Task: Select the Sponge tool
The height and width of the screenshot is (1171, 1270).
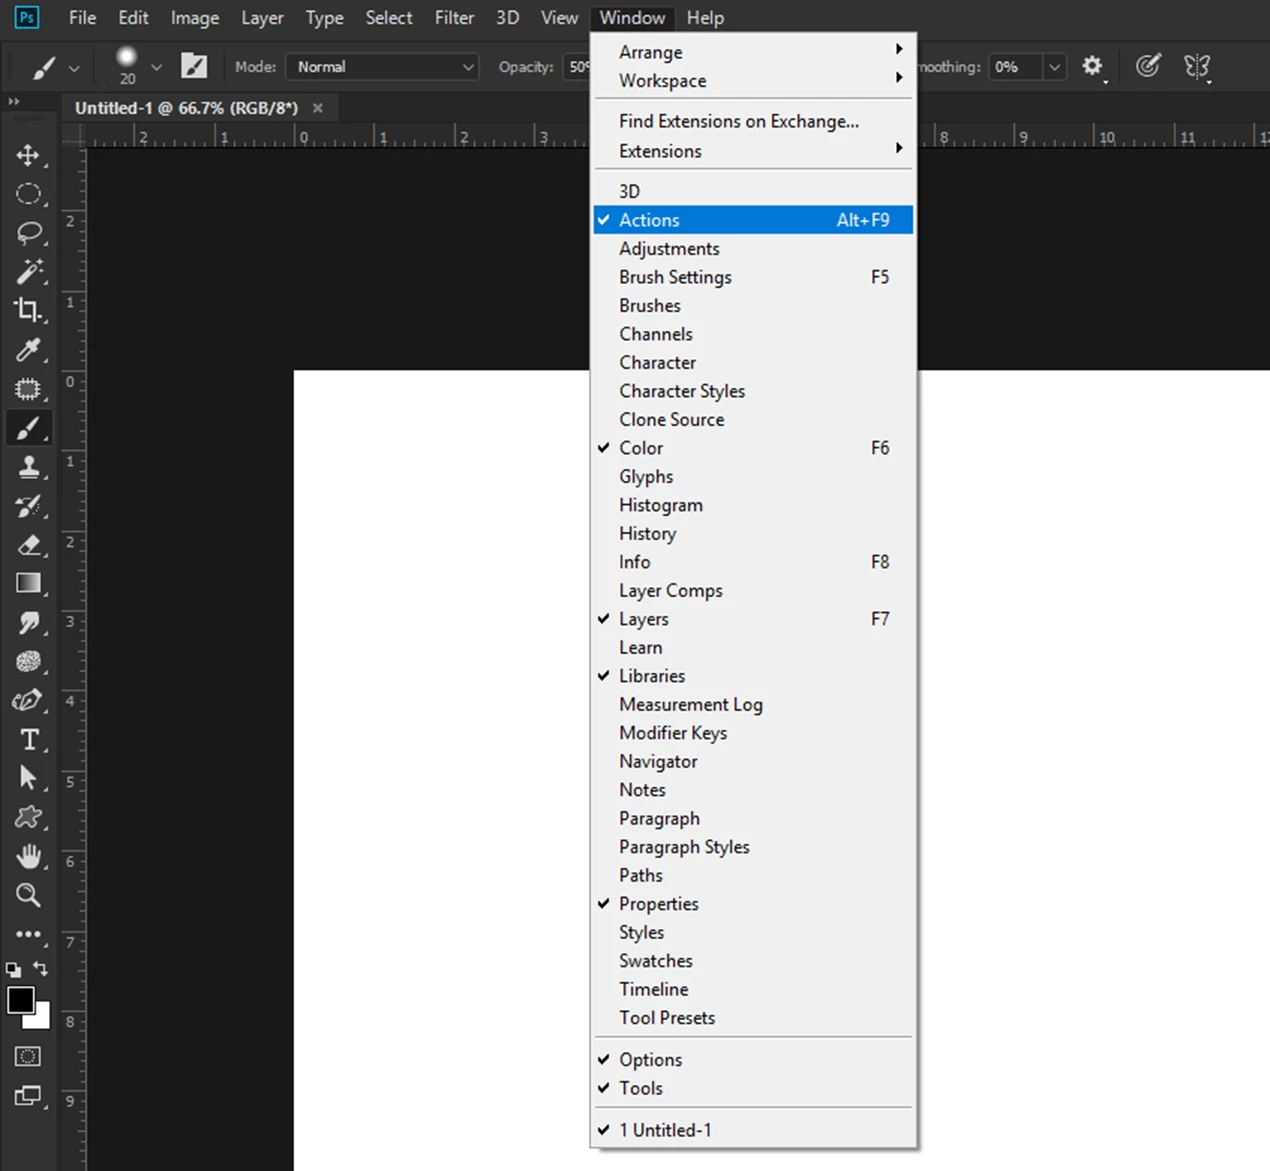Action: tap(28, 661)
